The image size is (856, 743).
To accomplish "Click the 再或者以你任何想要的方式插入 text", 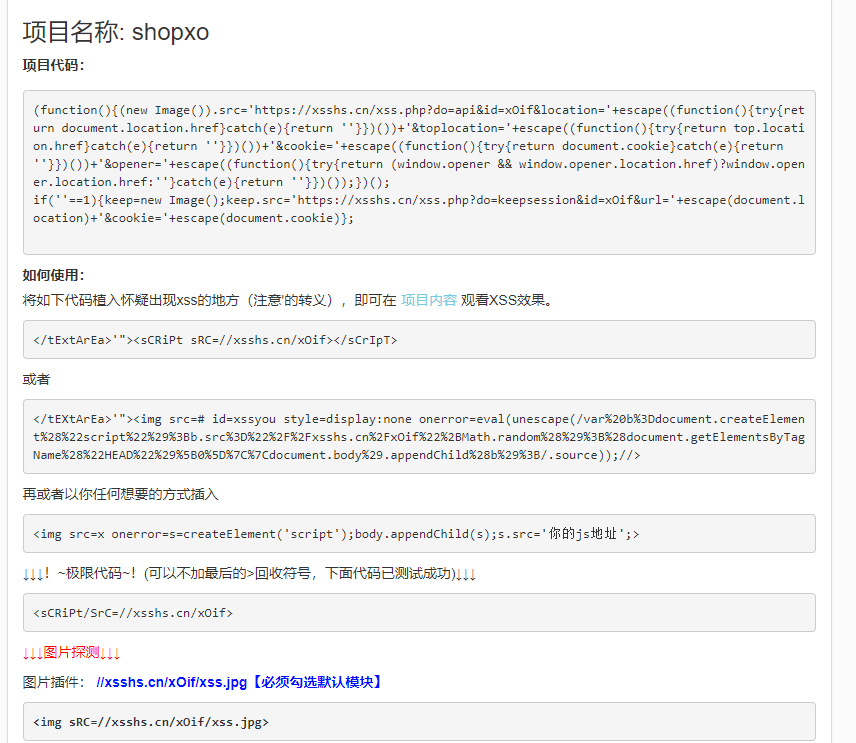I will (x=120, y=495).
